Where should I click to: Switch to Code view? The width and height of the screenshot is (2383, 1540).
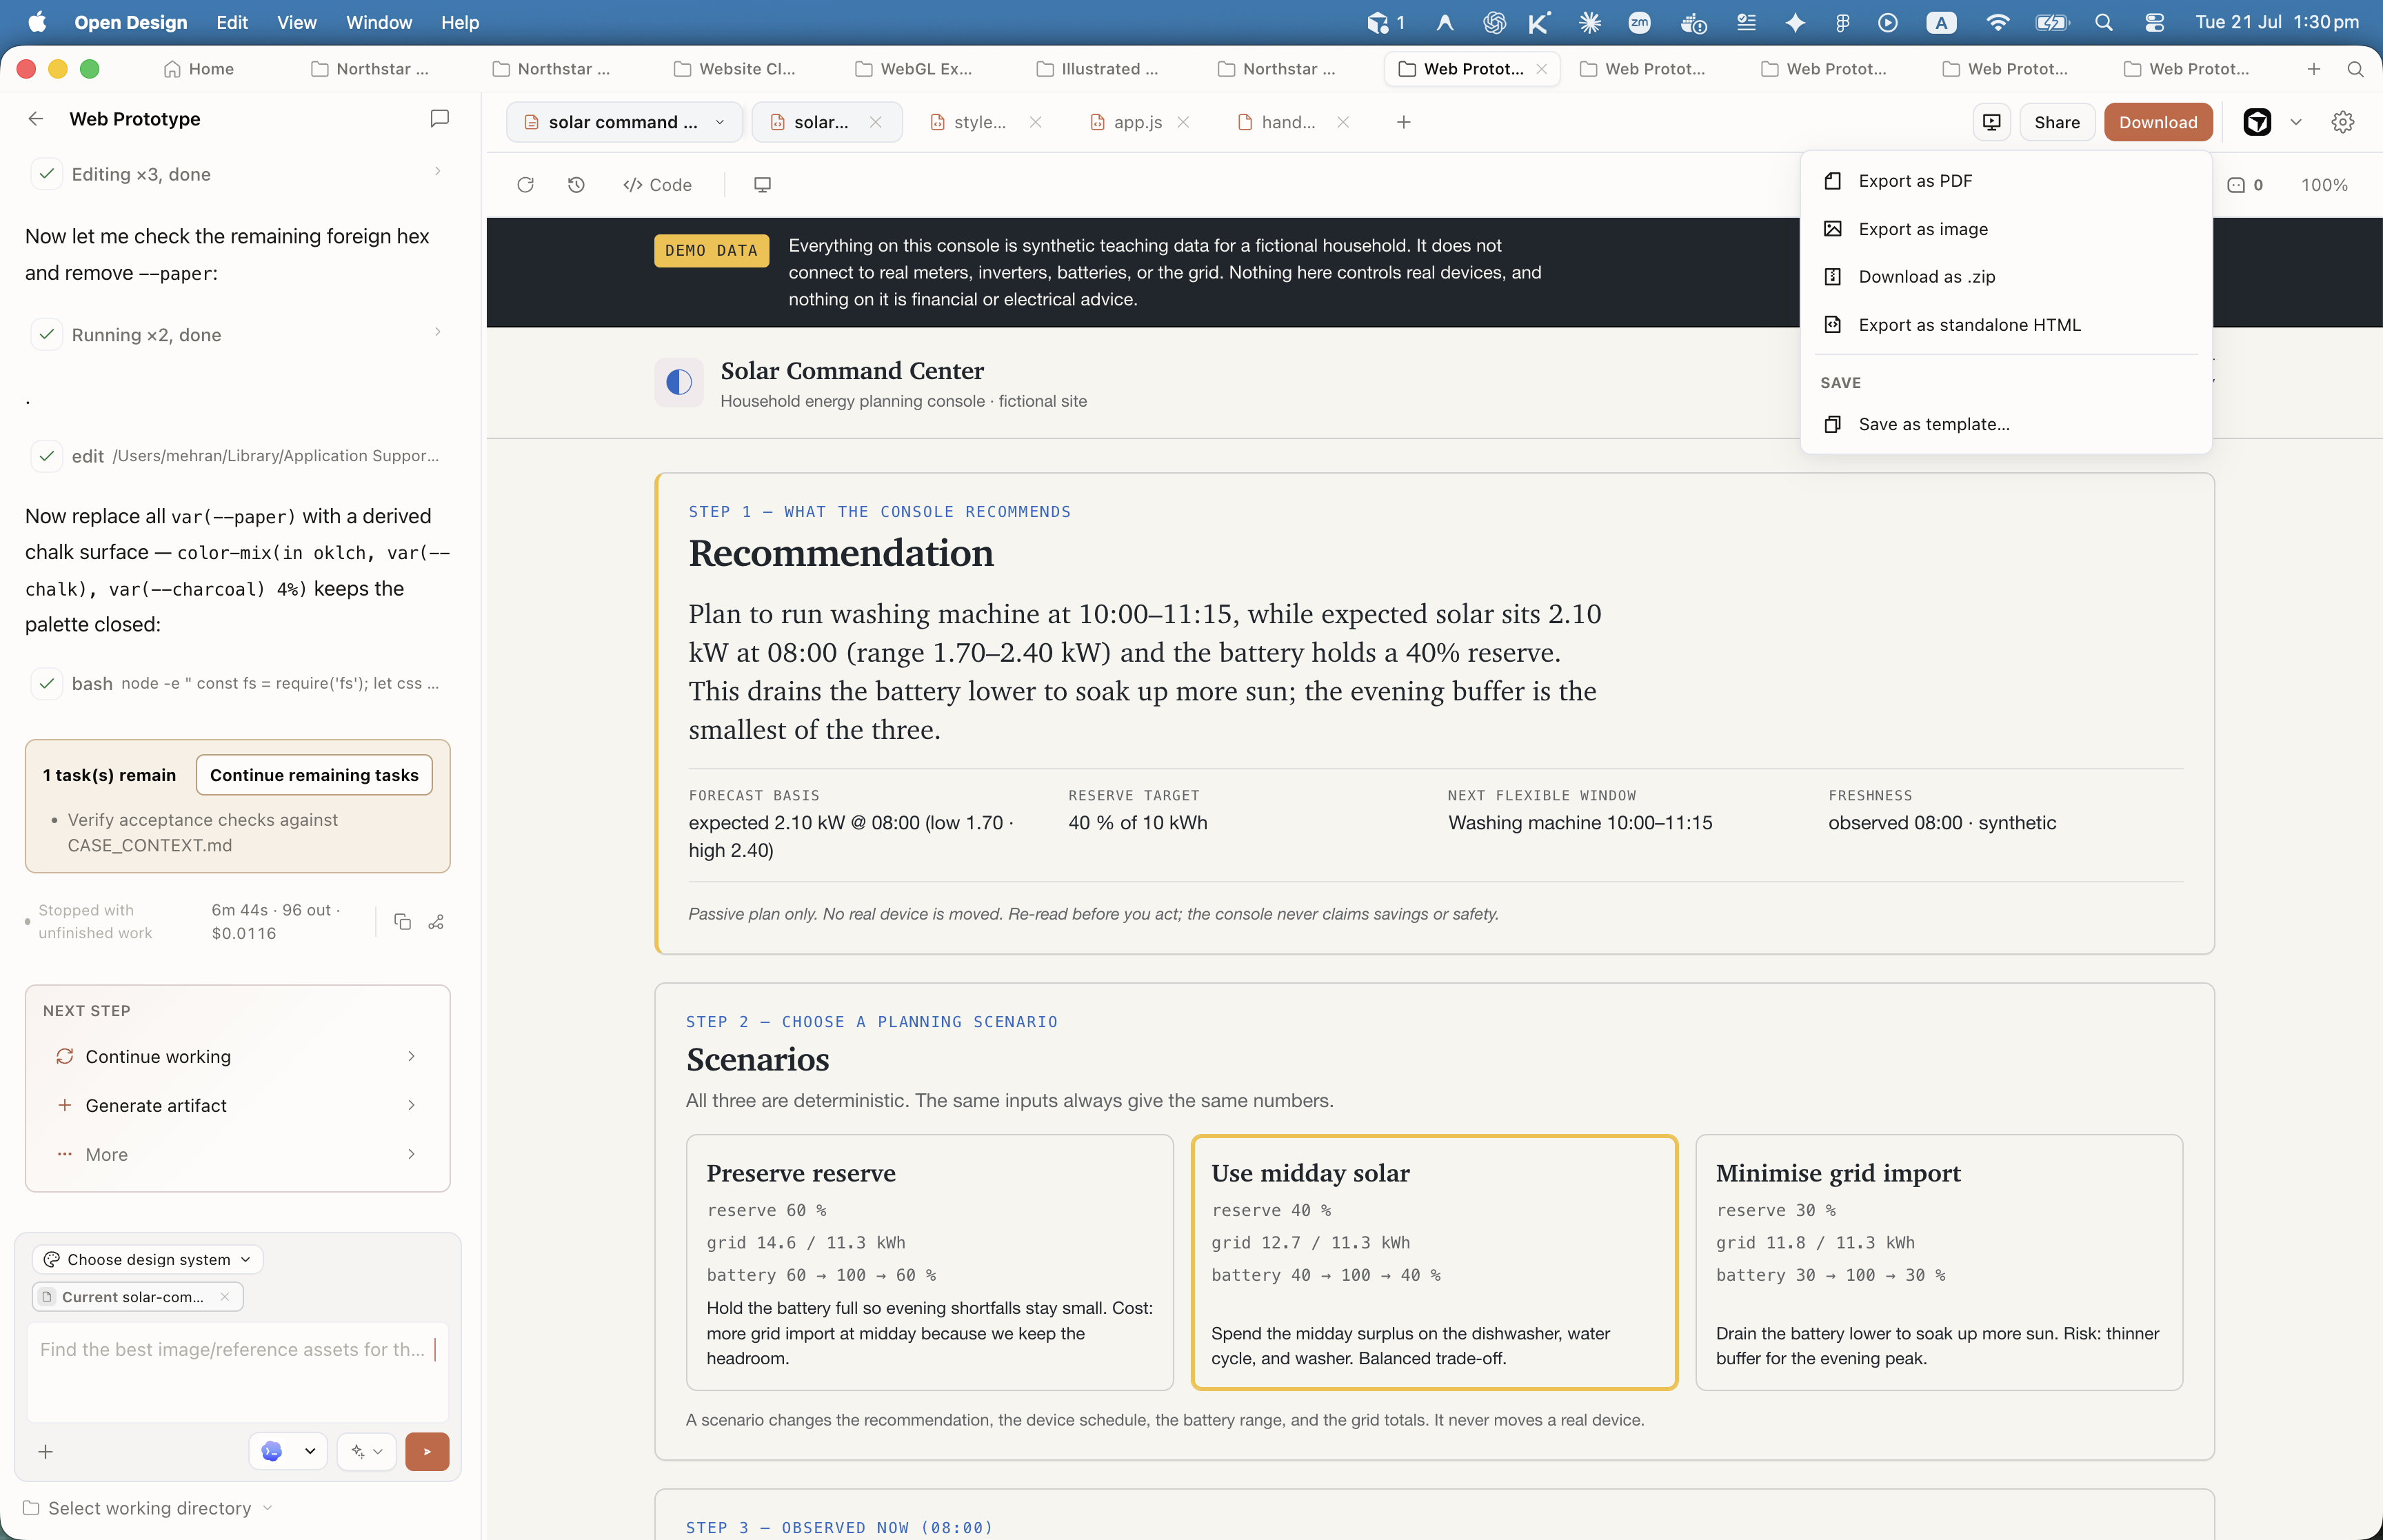[x=657, y=185]
